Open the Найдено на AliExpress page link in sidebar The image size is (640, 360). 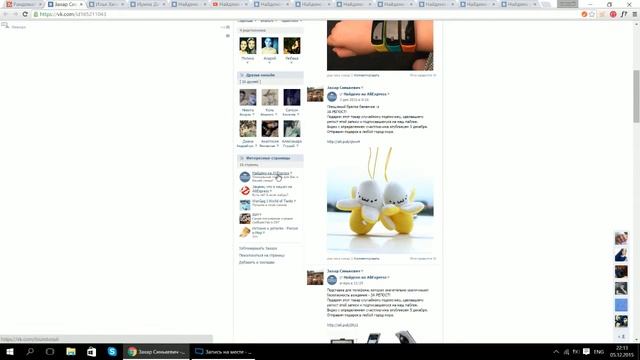(x=271, y=173)
